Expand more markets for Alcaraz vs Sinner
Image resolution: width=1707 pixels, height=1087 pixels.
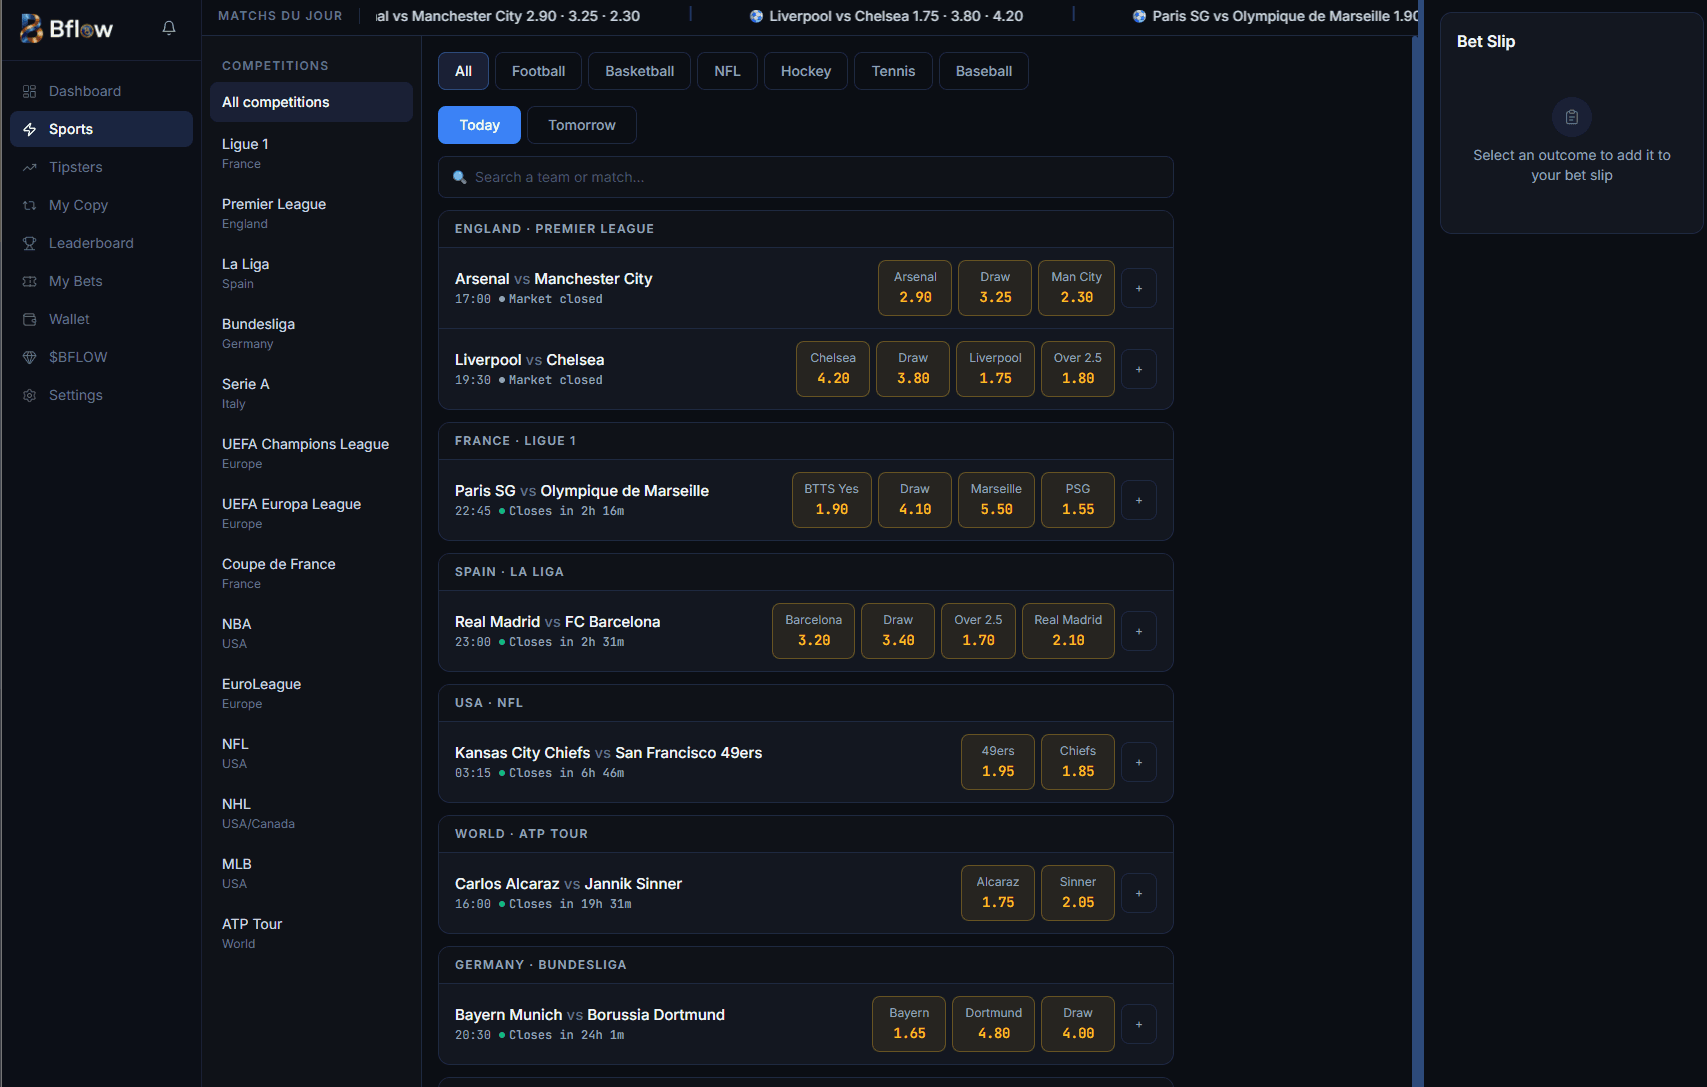click(x=1139, y=893)
